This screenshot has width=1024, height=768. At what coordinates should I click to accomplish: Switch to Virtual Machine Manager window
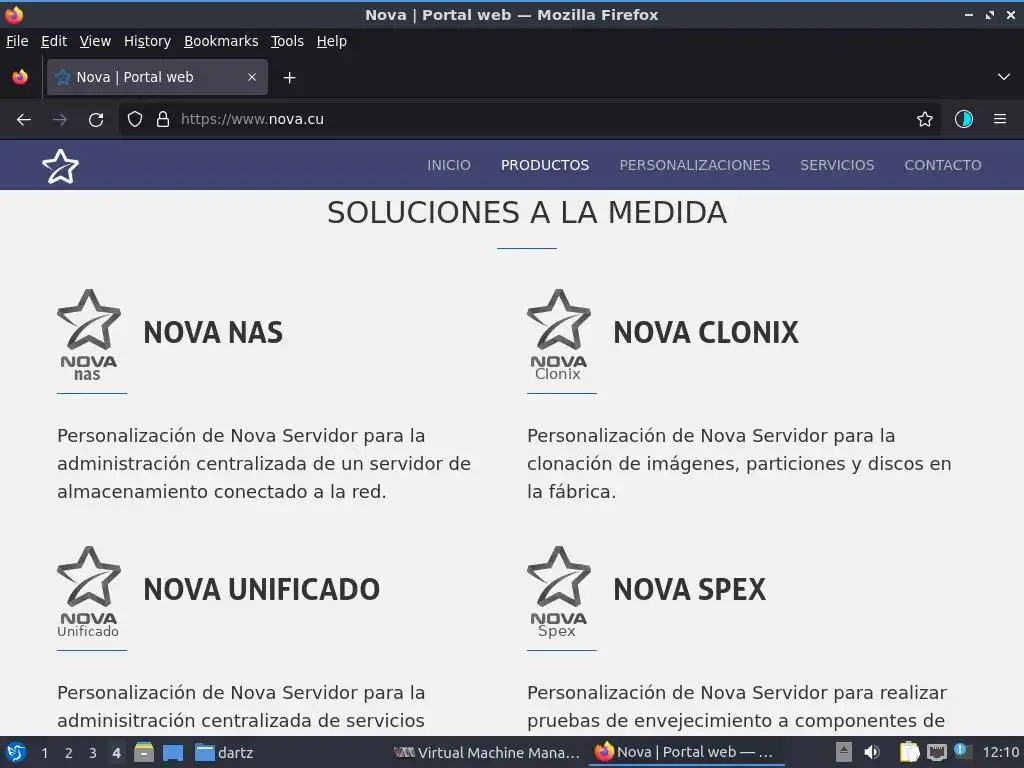[487, 753]
